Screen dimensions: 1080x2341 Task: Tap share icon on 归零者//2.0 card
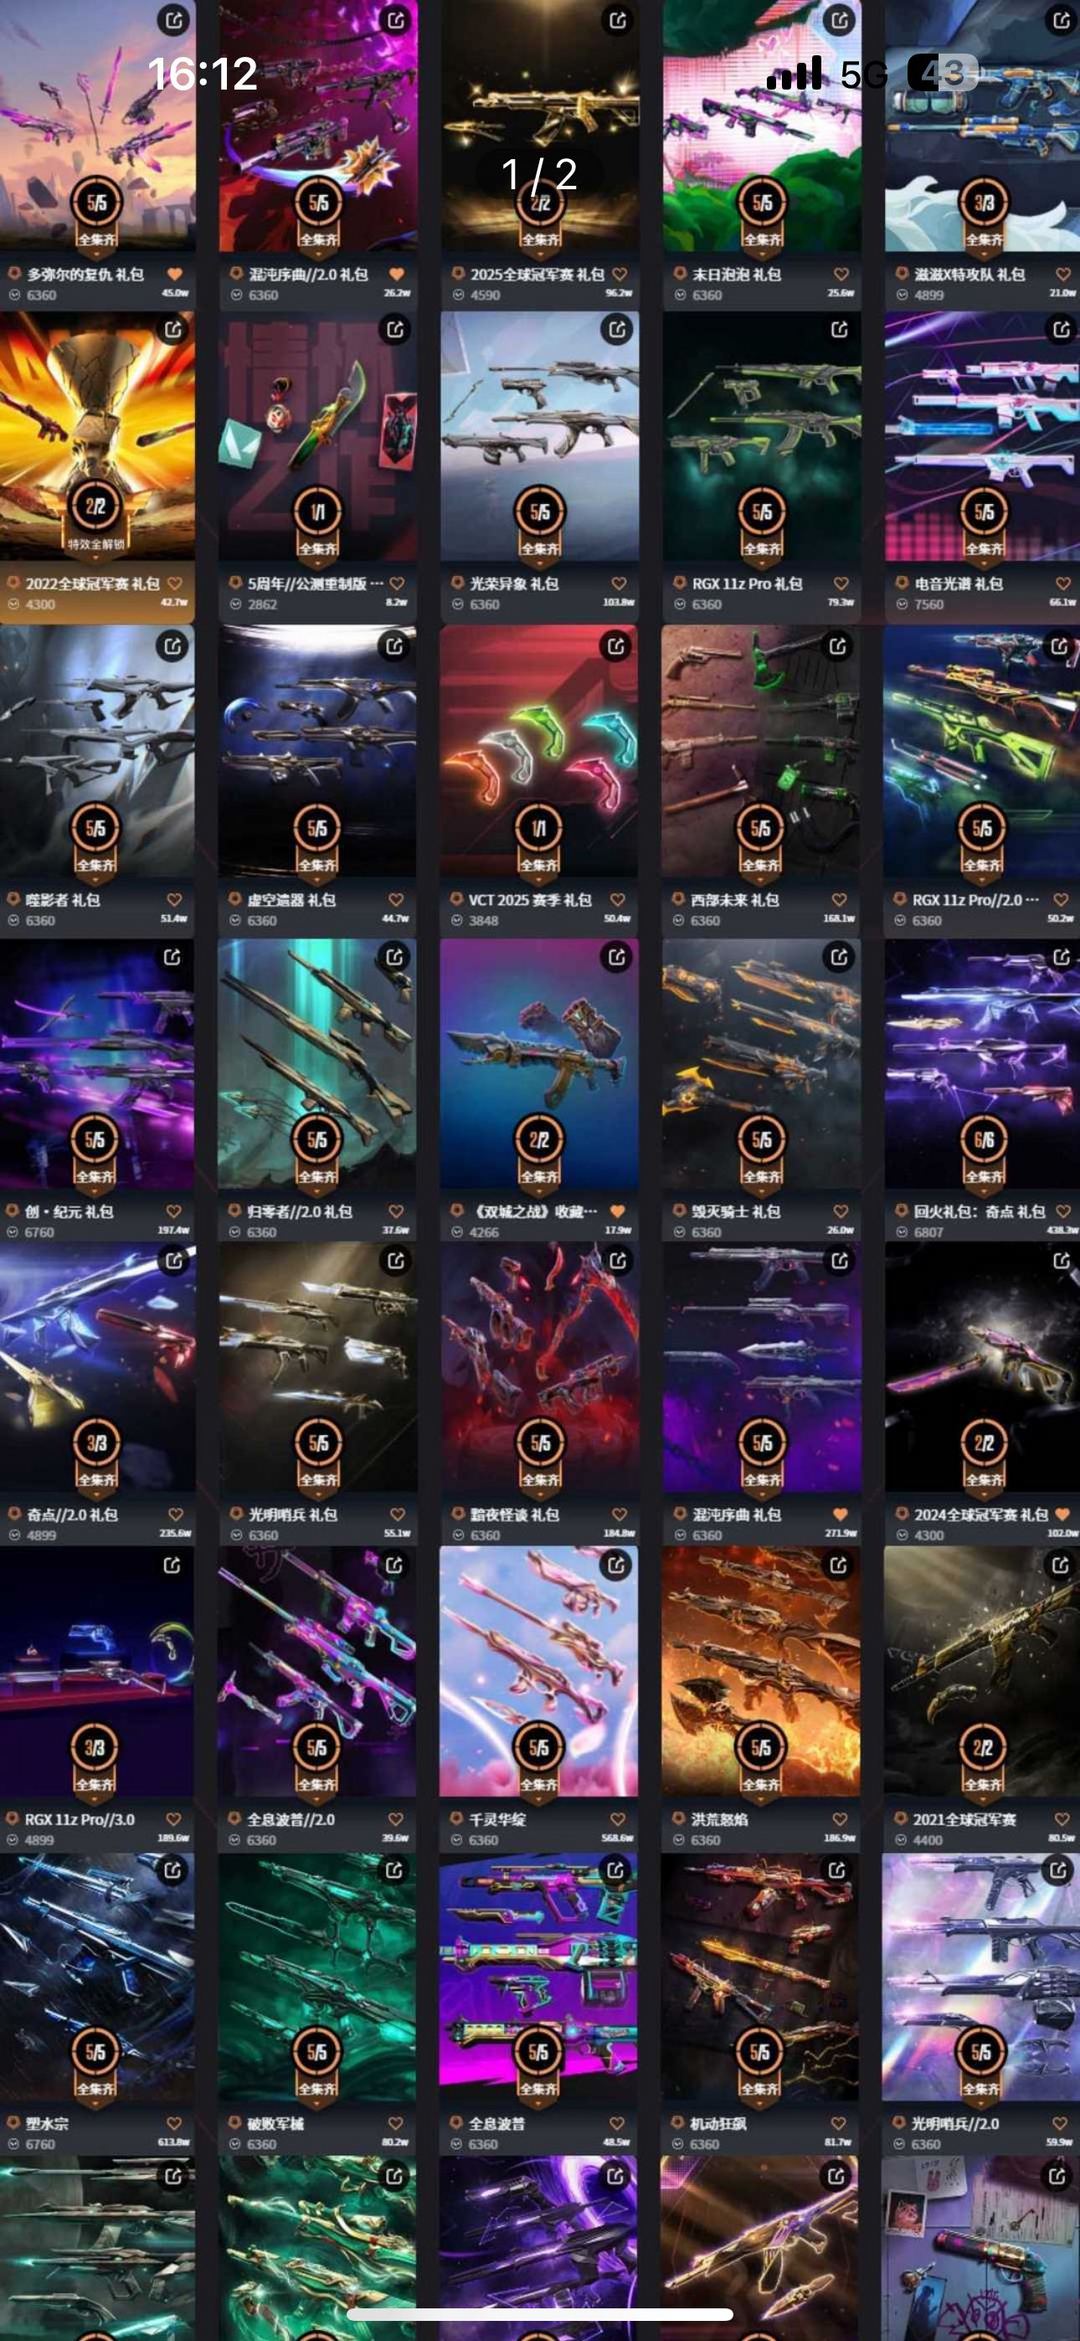coord(395,957)
